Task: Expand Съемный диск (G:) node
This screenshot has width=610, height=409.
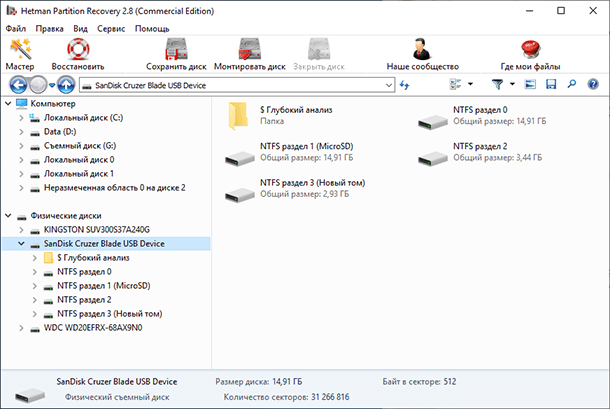Action: [21, 146]
